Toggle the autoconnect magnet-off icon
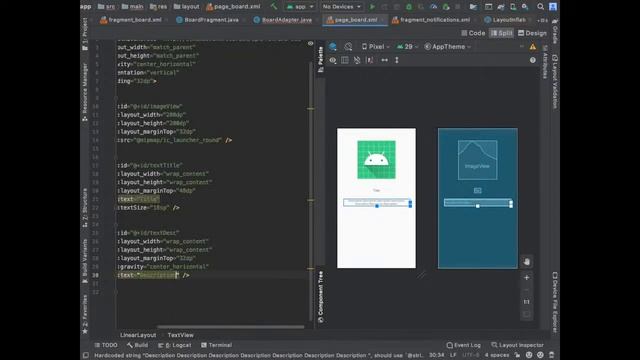640x360 pixels. click(357, 60)
